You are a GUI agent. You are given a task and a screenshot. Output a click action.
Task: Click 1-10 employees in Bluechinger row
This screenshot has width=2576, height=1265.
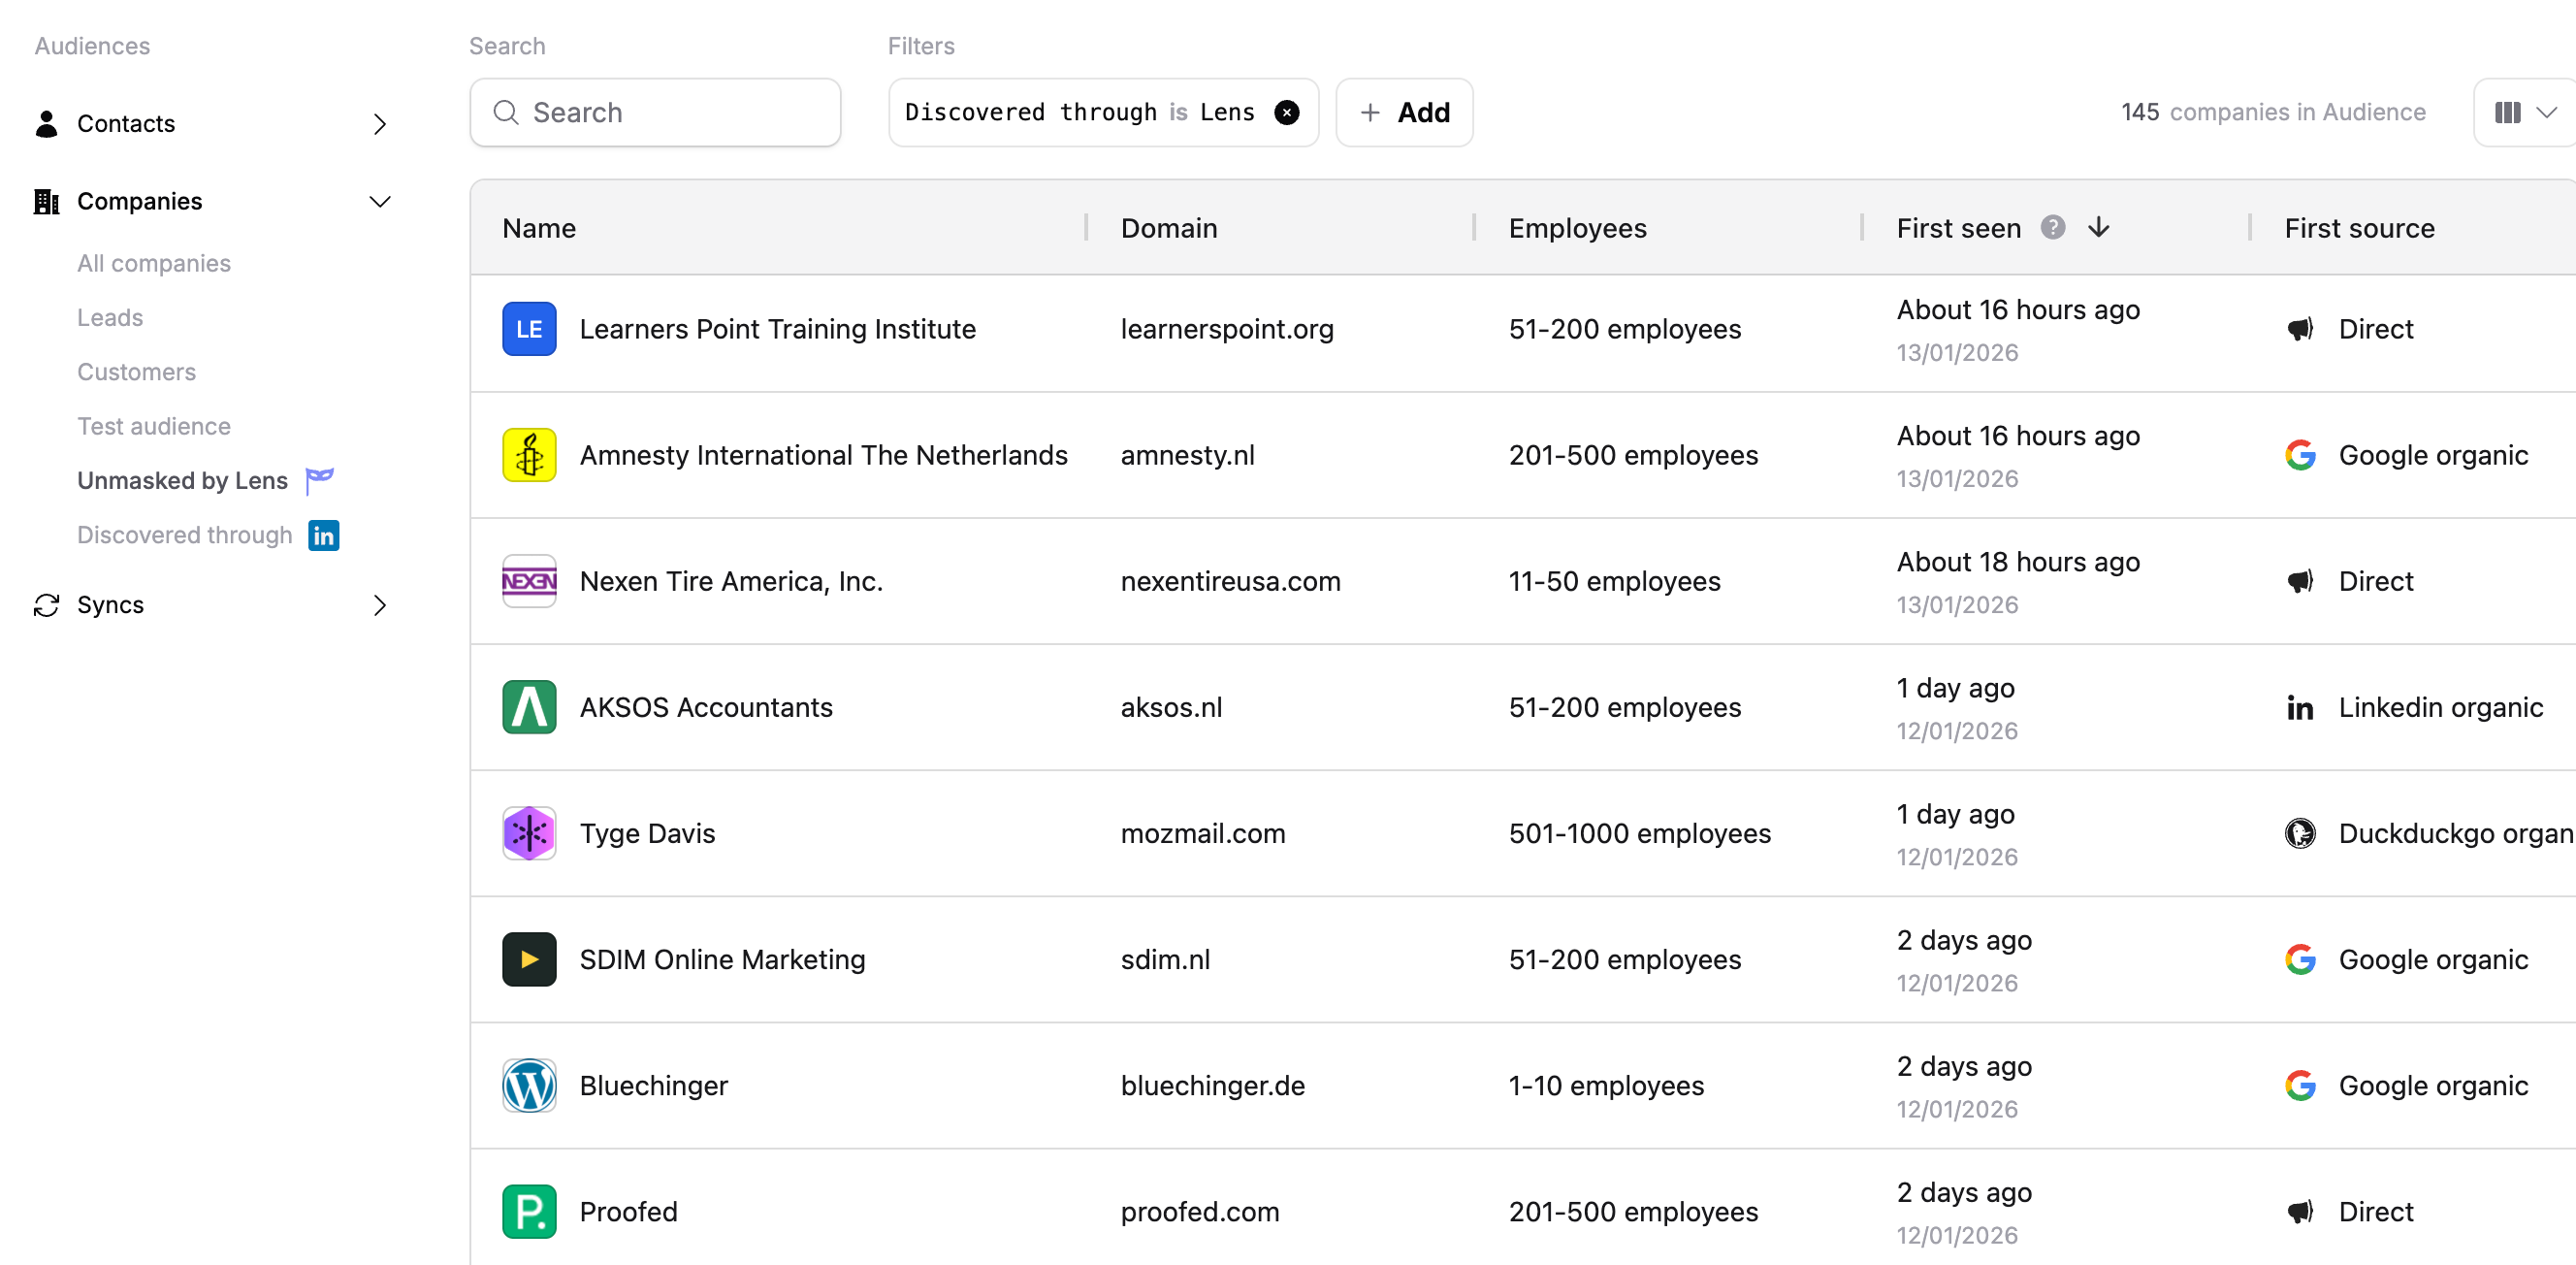tap(1607, 1085)
